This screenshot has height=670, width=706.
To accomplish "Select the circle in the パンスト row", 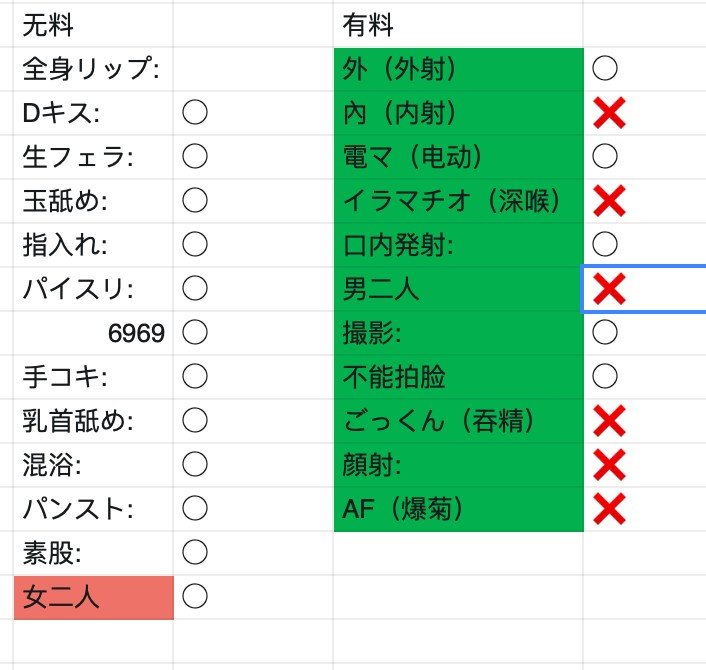I will point(195,508).
